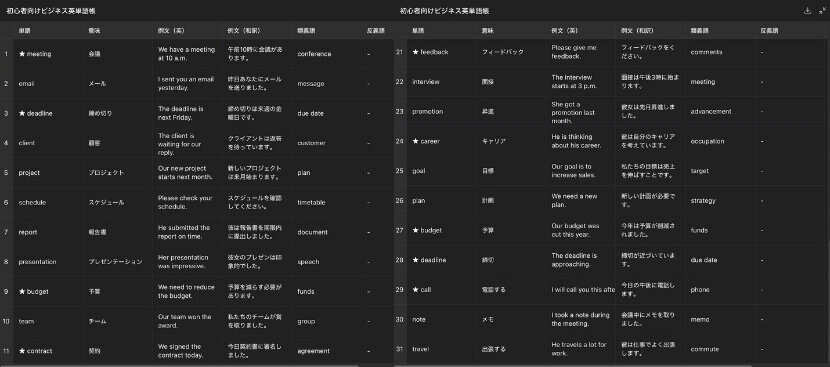Click 'I will call you this afte' example

[x=583, y=290]
